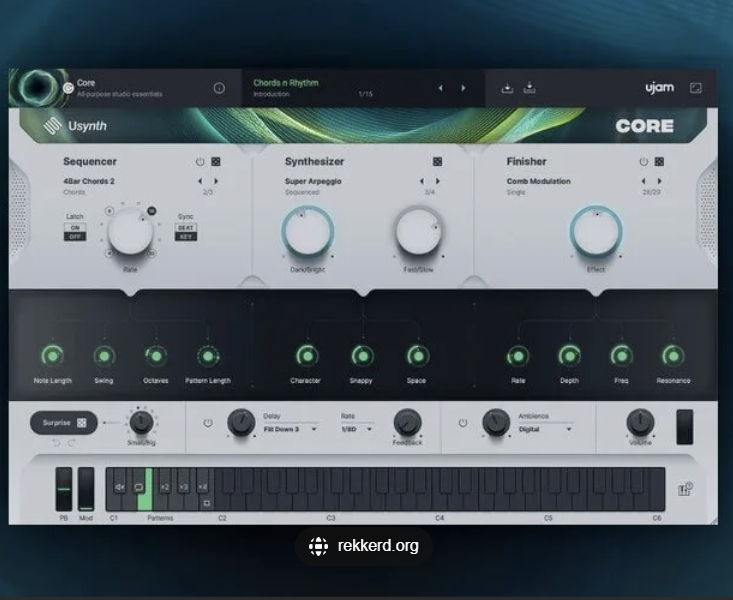The width and height of the screenshot is (733, 600).
Task: Open the Ambience Digital dropdown
Action: coord(545,429)
